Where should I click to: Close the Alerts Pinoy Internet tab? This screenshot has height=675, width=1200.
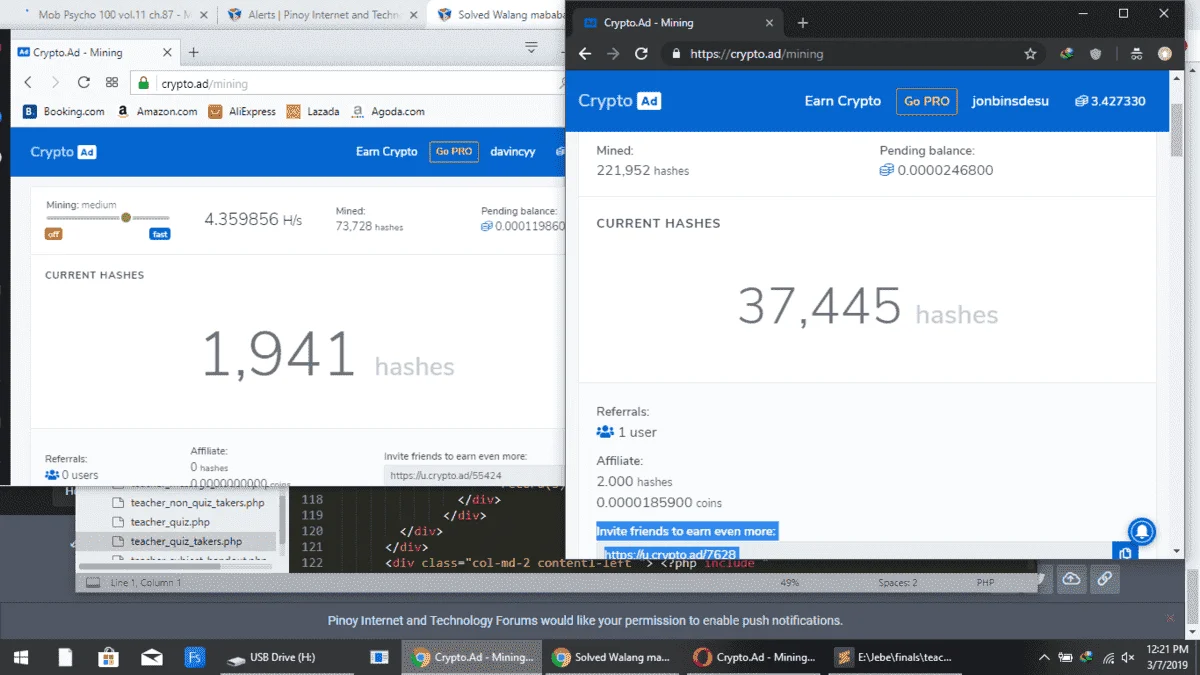pos(413,15)
